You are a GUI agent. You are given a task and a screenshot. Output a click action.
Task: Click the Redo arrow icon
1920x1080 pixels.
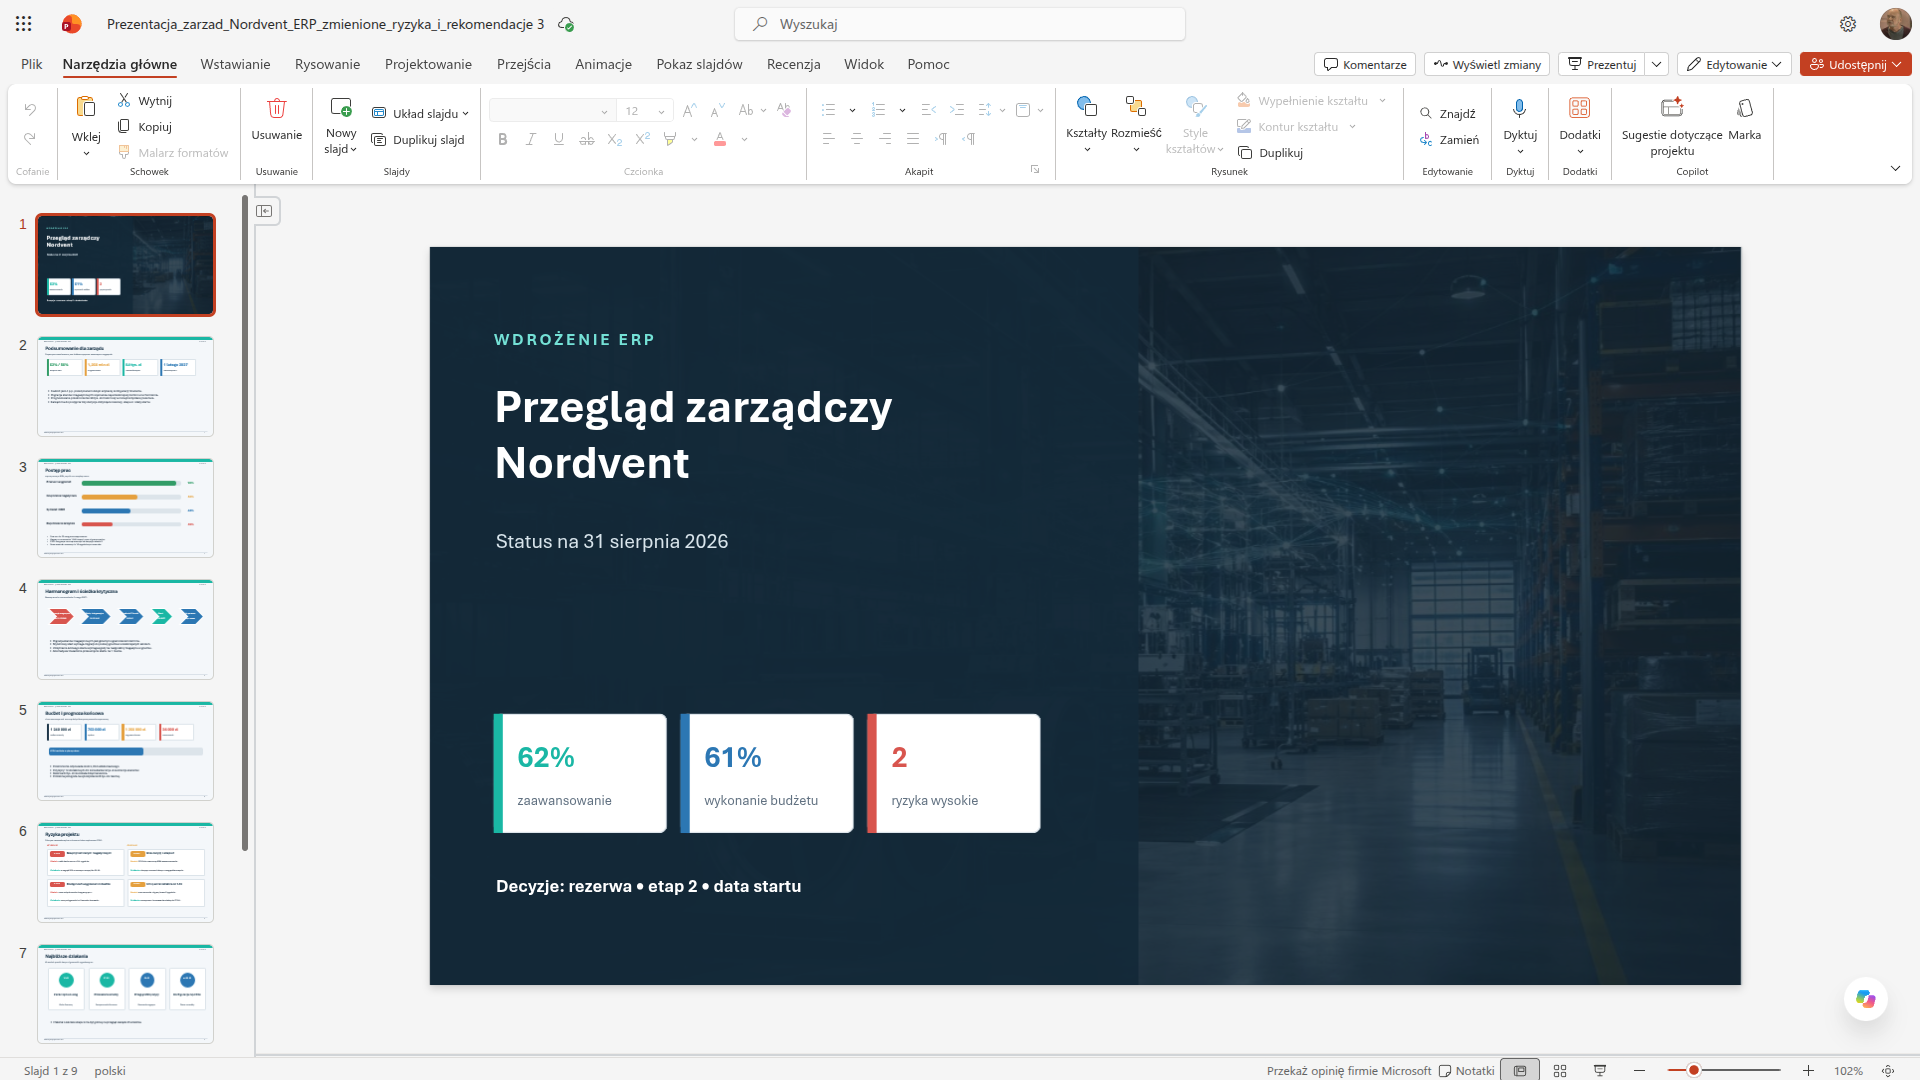tap(30, 138)
